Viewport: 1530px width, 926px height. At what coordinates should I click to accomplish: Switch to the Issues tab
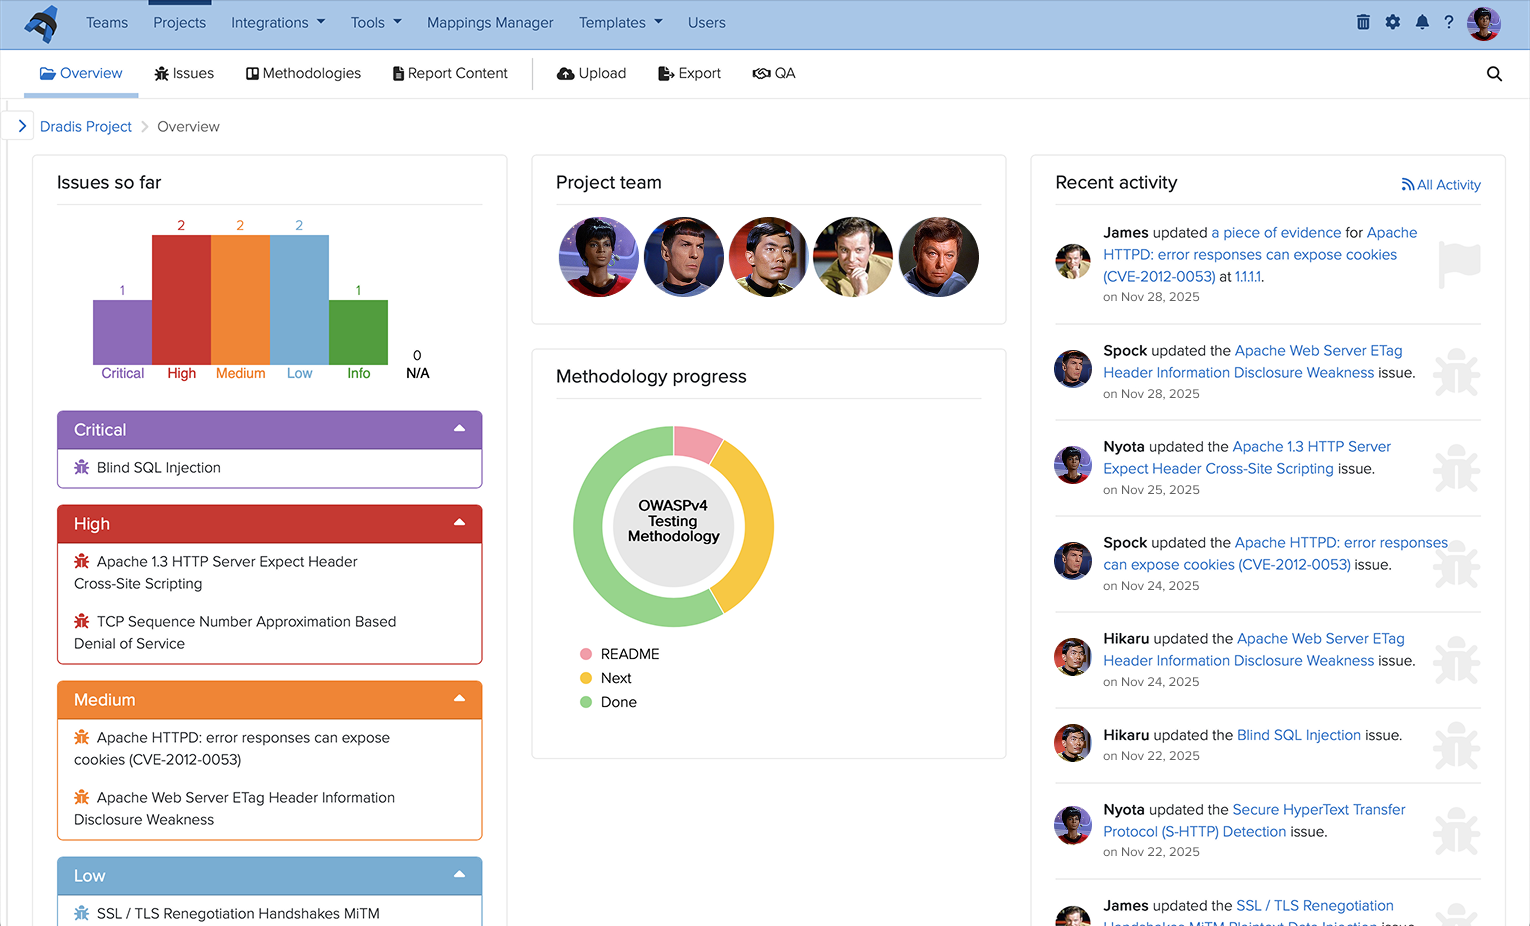click(184, 72)
